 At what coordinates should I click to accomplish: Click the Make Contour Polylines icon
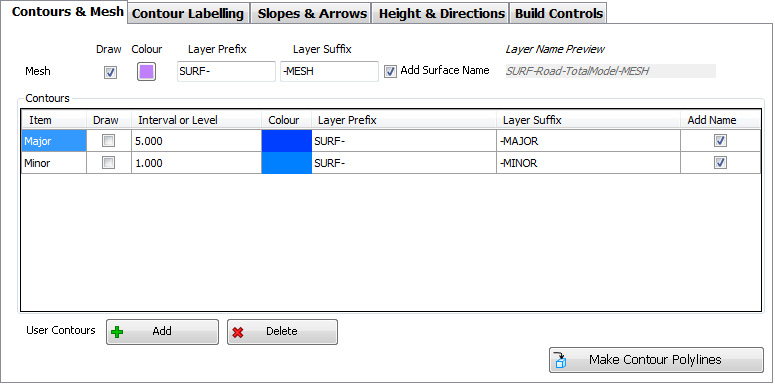(560, 360)
